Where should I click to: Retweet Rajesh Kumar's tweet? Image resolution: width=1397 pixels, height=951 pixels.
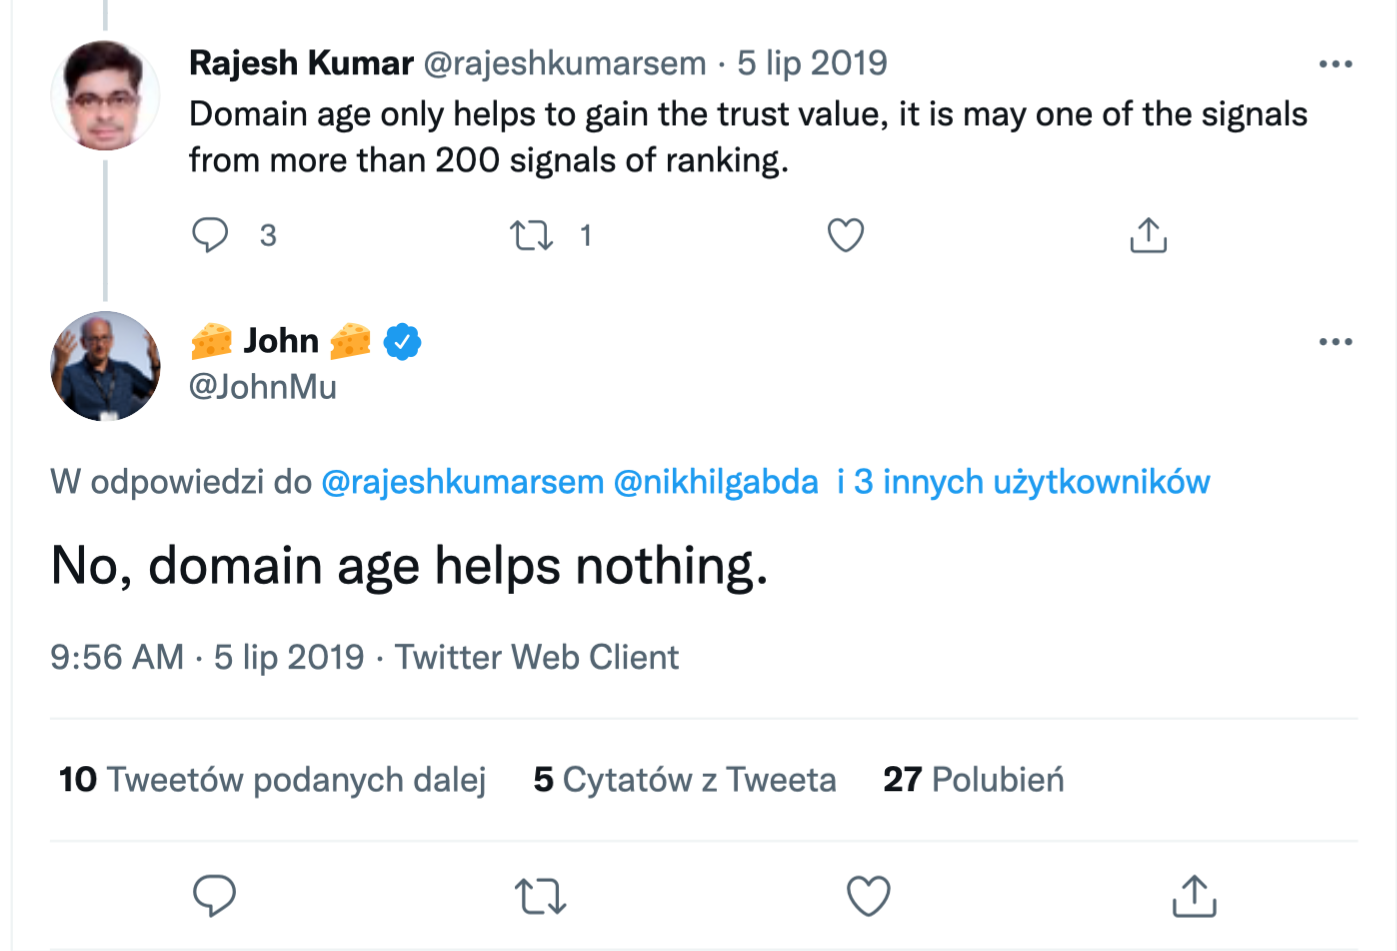point(531,236)
